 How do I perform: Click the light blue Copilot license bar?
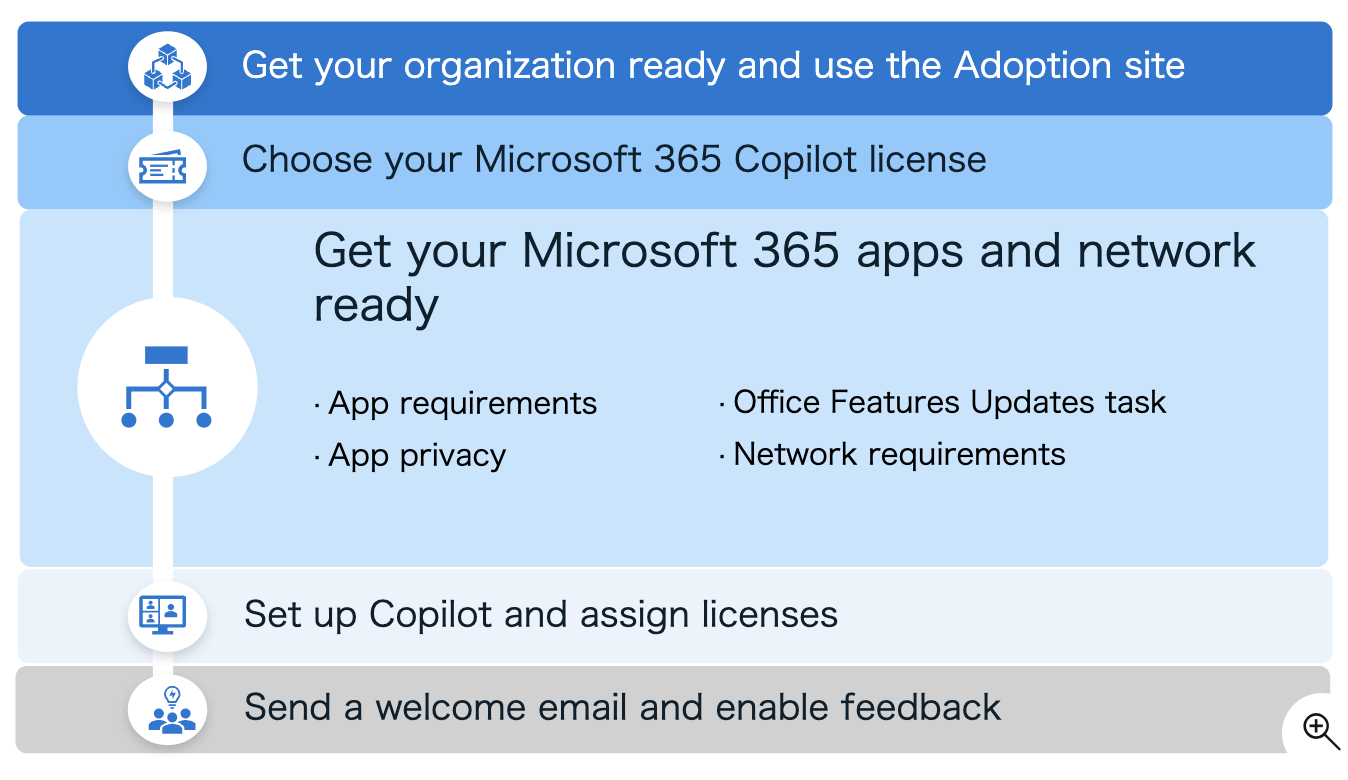(675, 162)
